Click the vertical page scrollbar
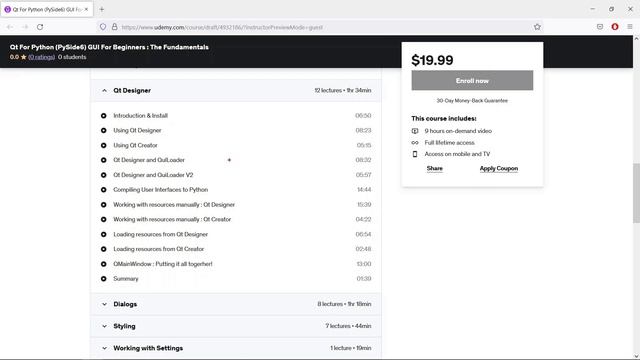Screen dimensions: 640x360 pos(636,193)
